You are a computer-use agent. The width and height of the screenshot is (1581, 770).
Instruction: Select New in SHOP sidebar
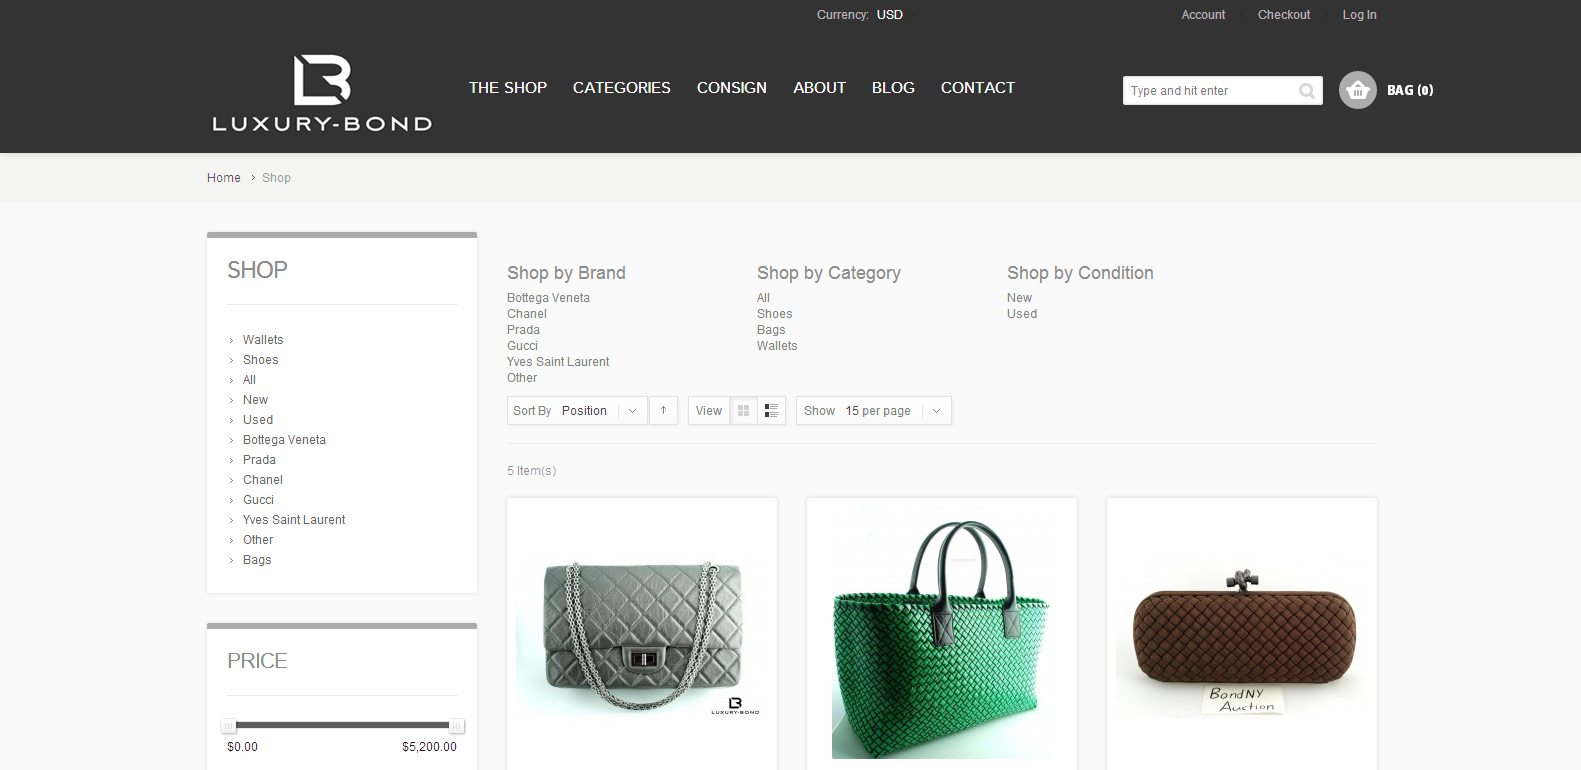pos(255,400)
